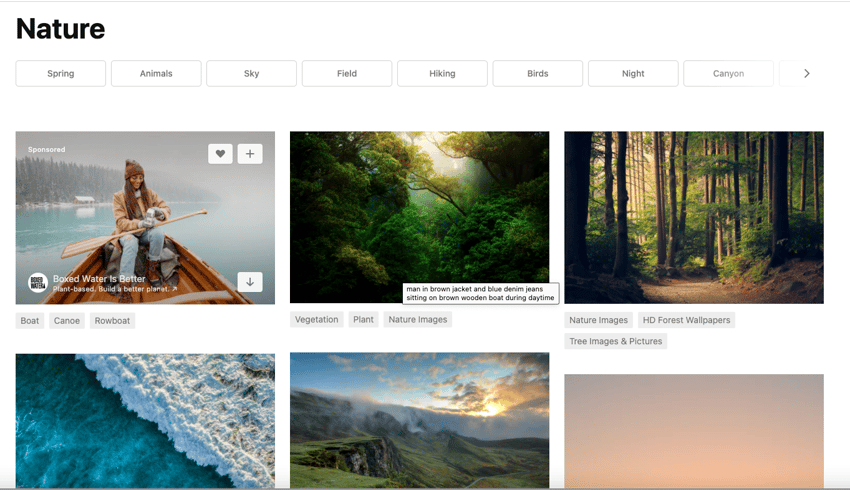Open the Plant tag
This screenshot has width=850, height=490.
click(363, 319)
